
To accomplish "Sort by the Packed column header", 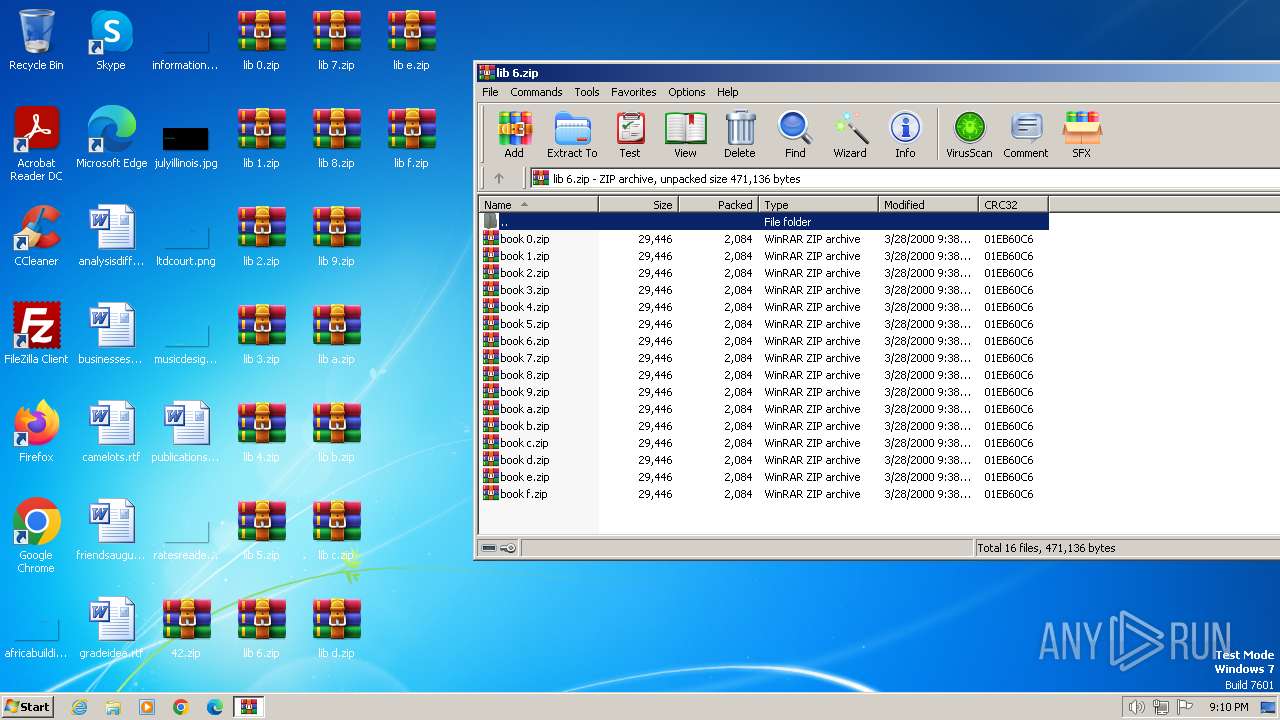I will [718, 204].
